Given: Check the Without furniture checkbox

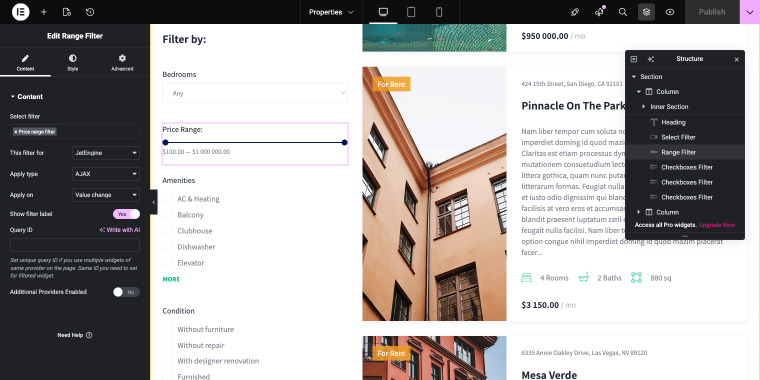Looking at the screenshot, I should pos(167,329).
